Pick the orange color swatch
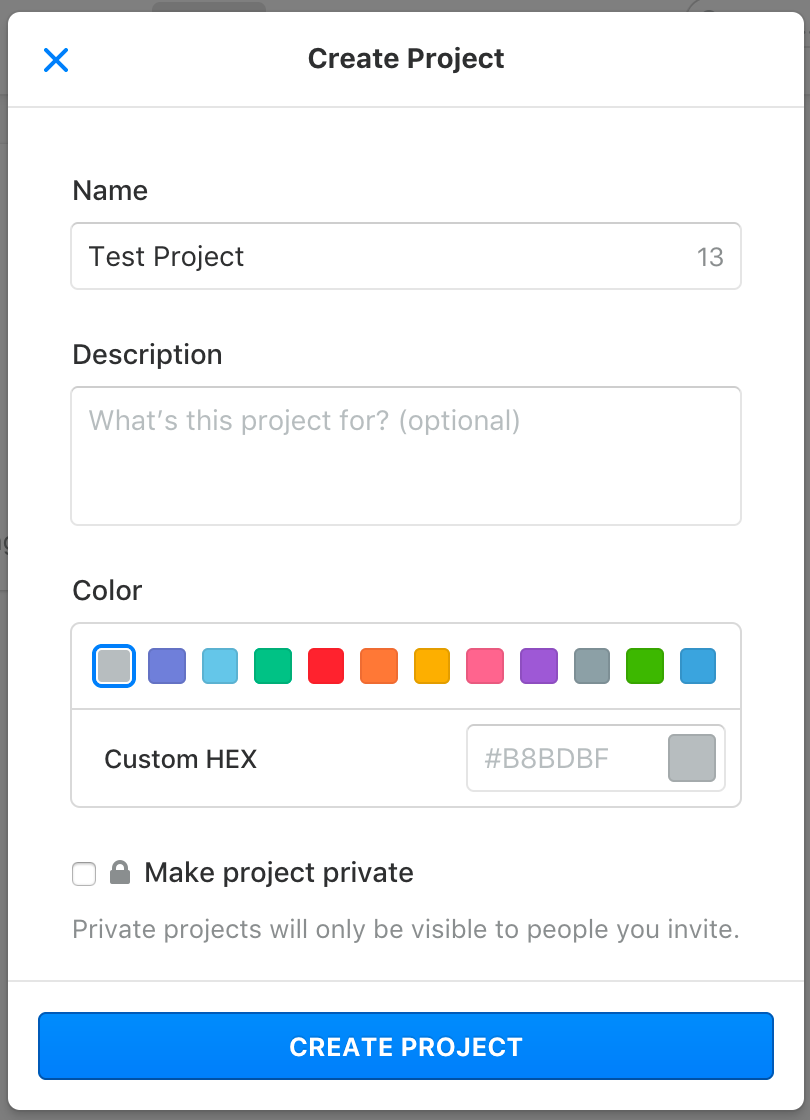810x1120 pixels. coord(379,666)
